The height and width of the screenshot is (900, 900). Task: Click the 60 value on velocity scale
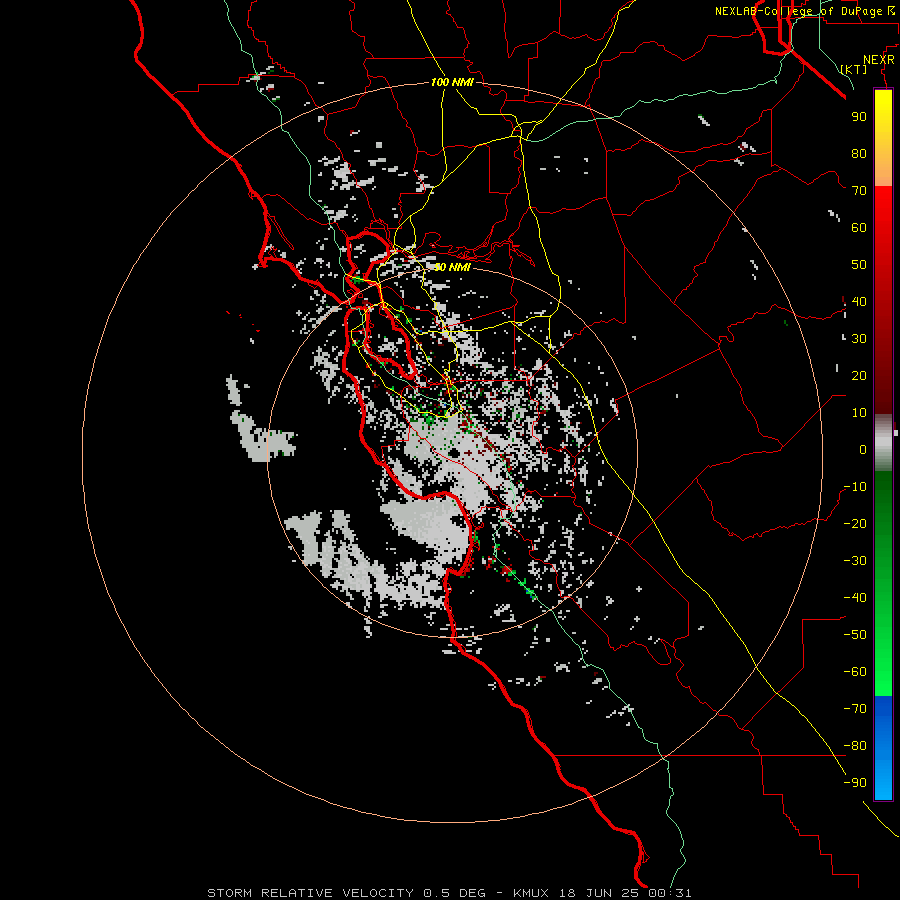pyautogui.click(x=859, y=227)
